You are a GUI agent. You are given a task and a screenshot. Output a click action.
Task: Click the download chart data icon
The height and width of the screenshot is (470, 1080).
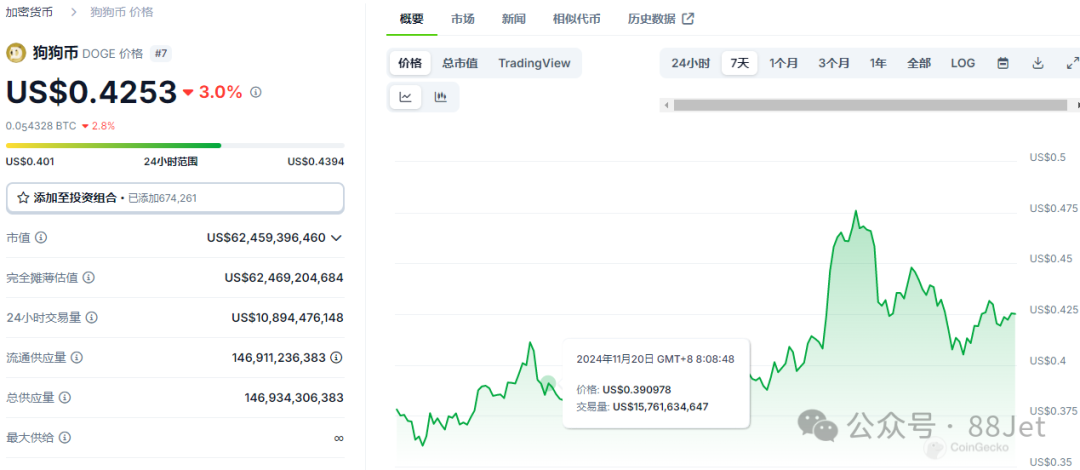click(x=1038, y=63)
